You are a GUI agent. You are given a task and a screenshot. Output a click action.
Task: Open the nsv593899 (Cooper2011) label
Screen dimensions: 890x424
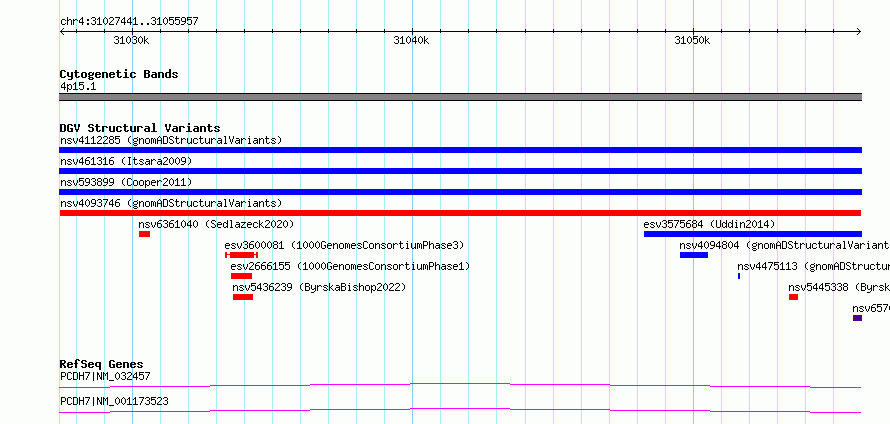pos(126,182)
